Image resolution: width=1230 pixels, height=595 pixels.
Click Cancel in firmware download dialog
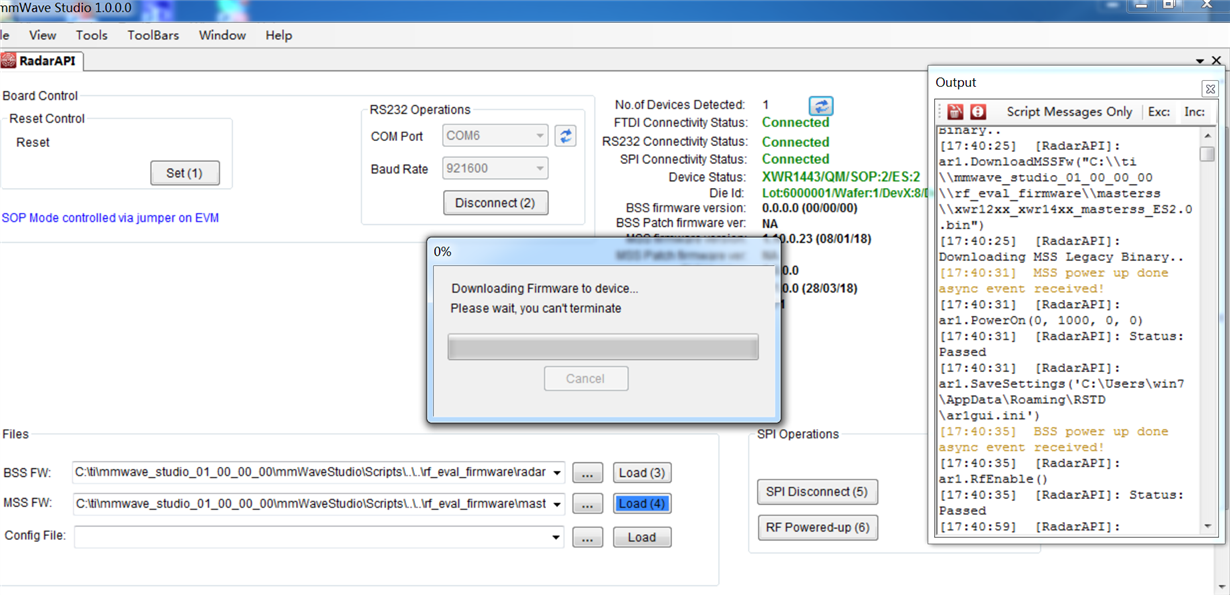pyautogui.click(x=586, y=379)
